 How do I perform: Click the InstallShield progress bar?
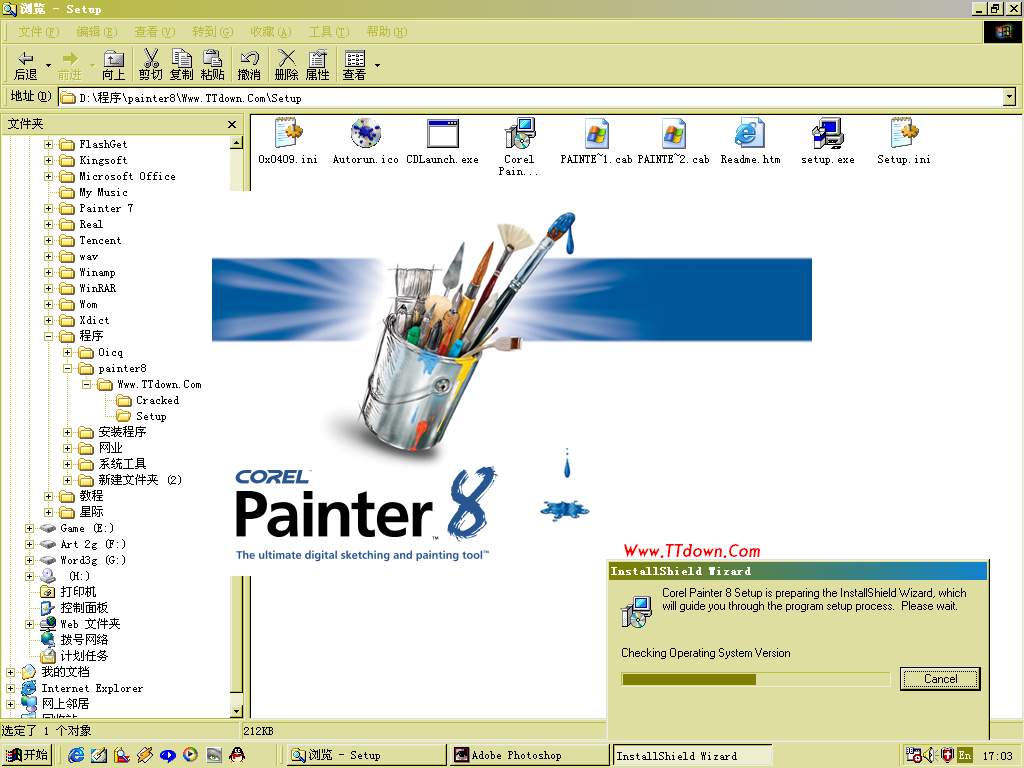(756, 679)
